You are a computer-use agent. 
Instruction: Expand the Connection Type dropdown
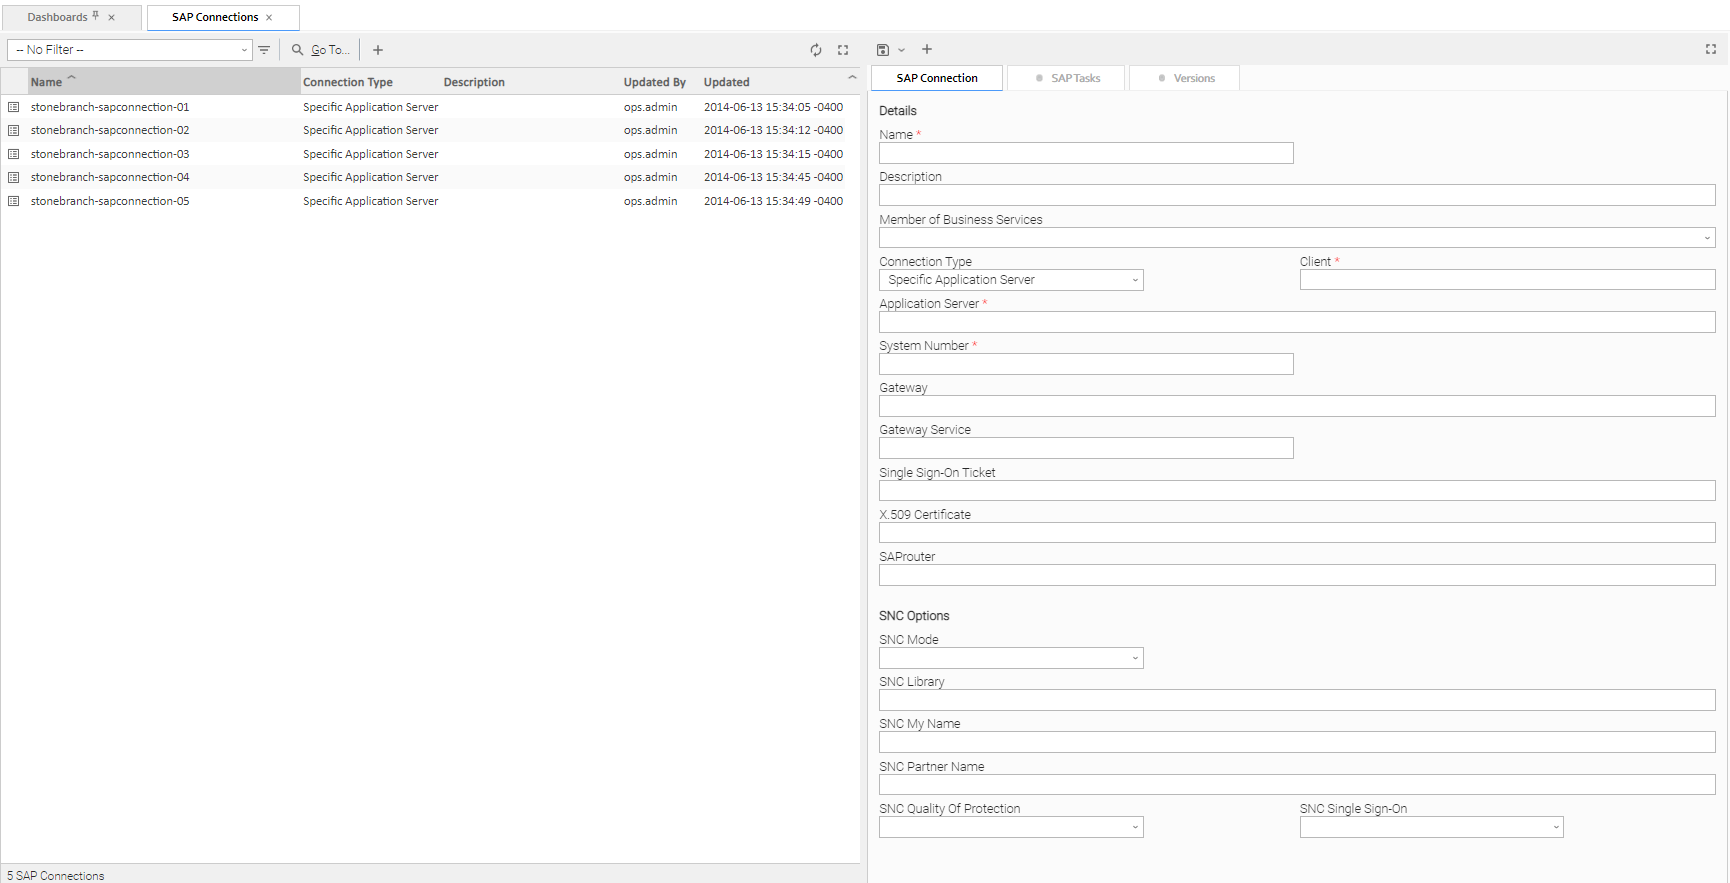[x=1011, y=280]
